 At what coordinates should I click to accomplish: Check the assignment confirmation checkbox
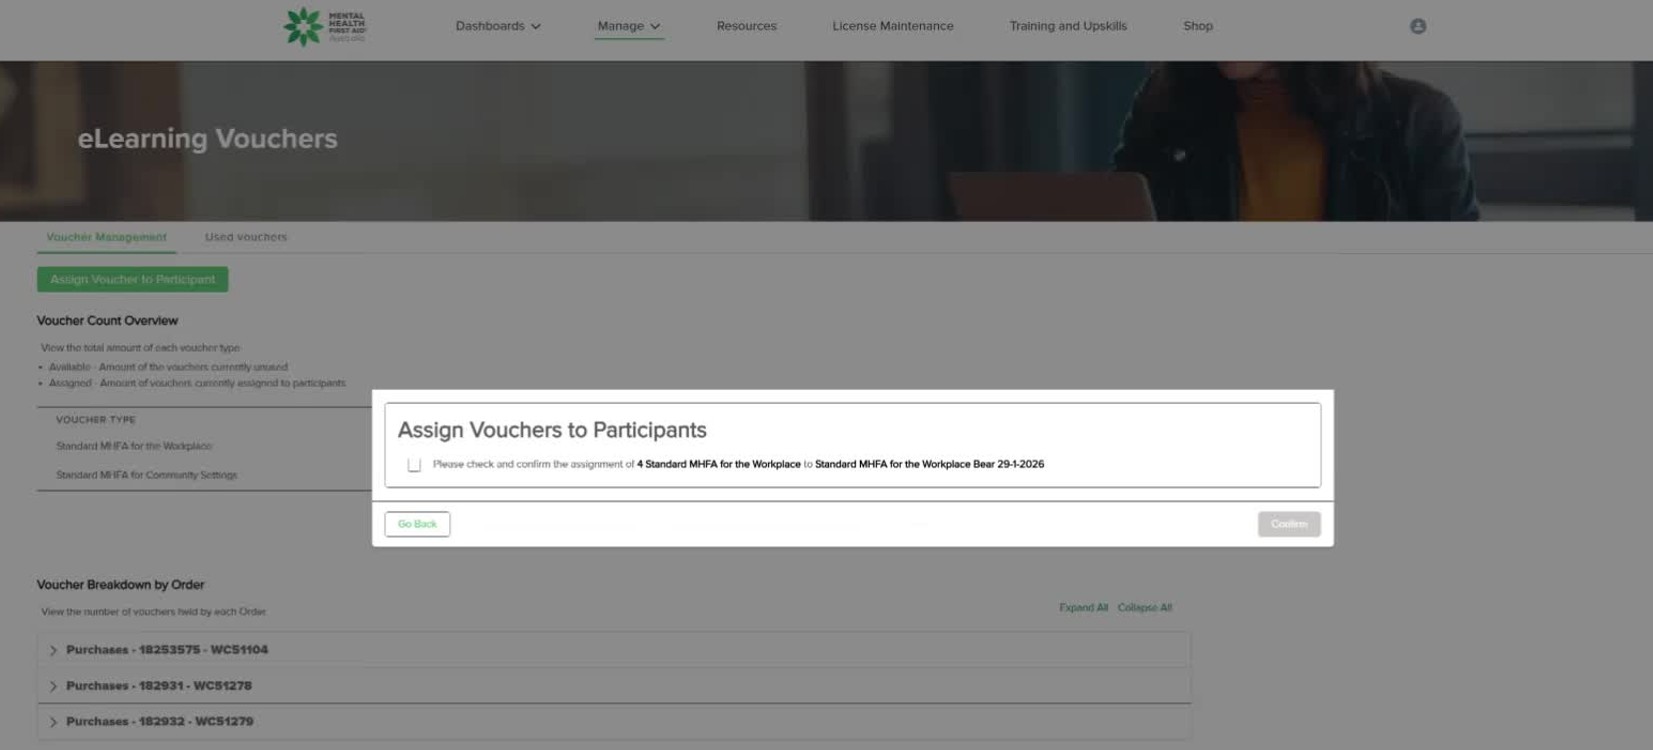point(414,465)
